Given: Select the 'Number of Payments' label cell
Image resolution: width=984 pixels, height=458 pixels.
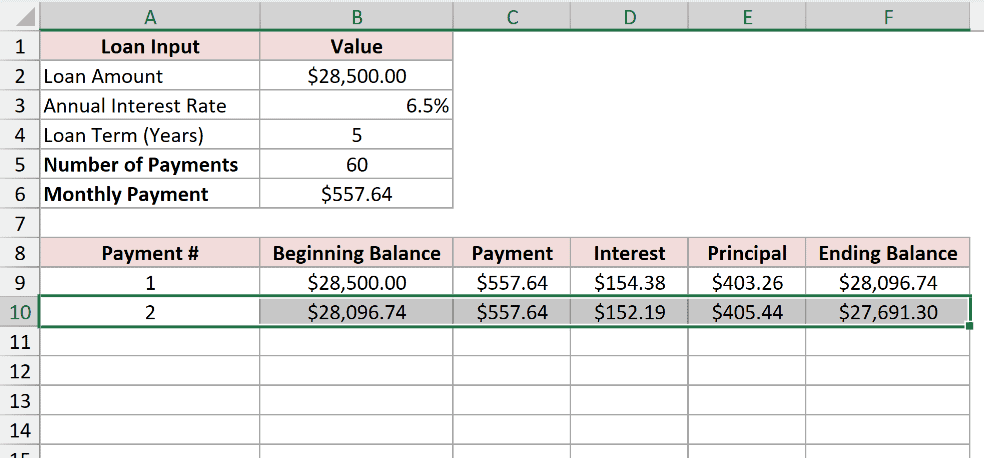Looking at the screenshot, I should [150, 164].
